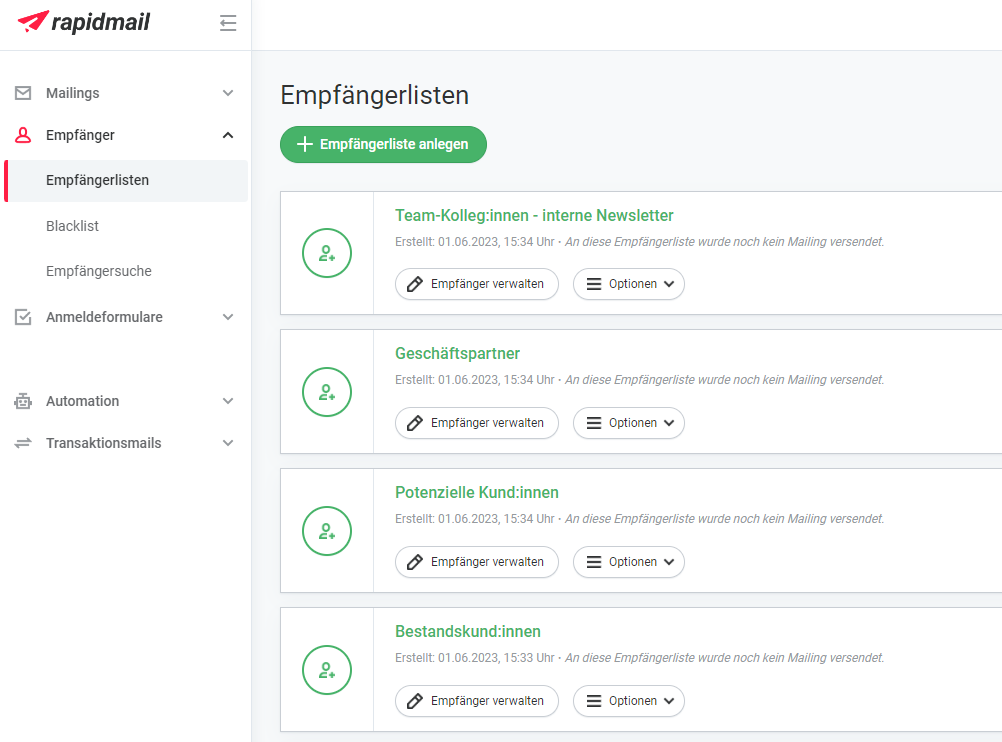Click the add-recipient icon for Team-Kolleg:innen list
The height and width of the screenshot is (742, 1002).
(327, 253)
